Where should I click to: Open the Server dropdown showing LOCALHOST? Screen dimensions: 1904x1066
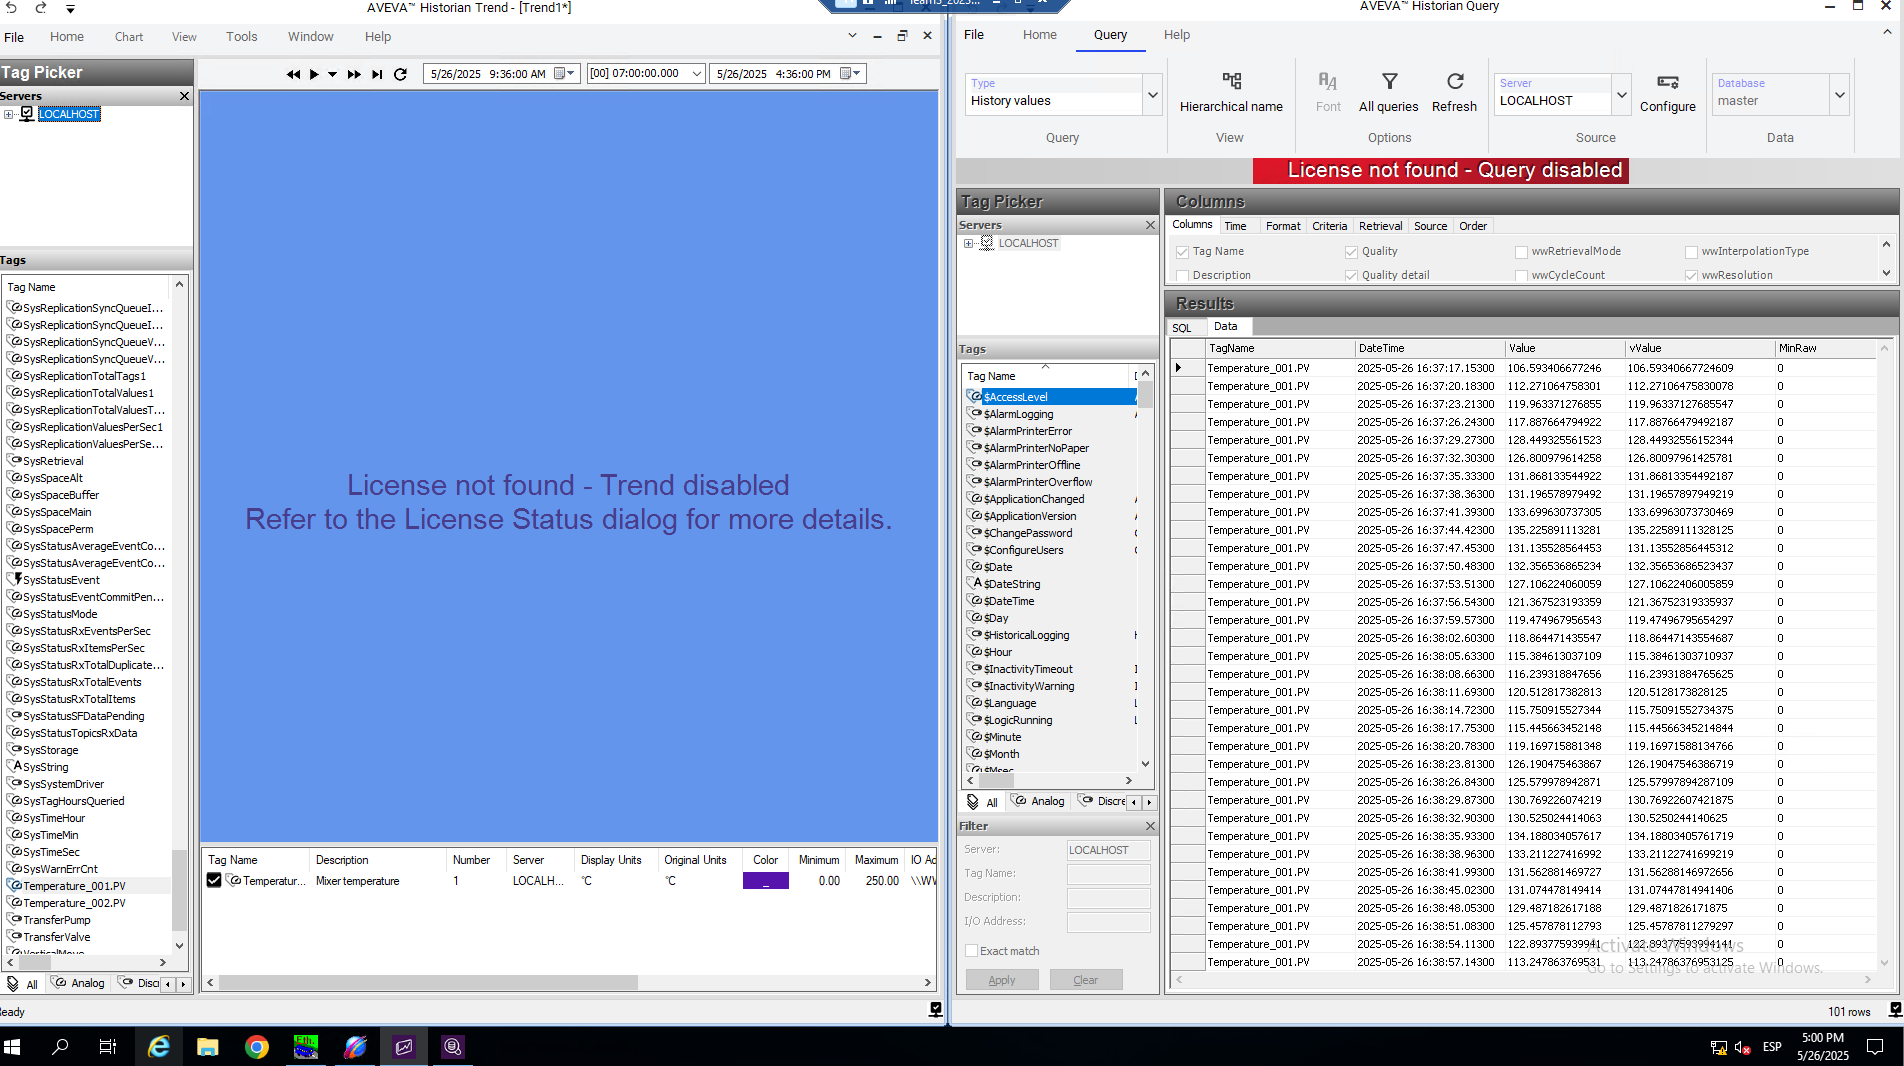[x=1621, y=95]
